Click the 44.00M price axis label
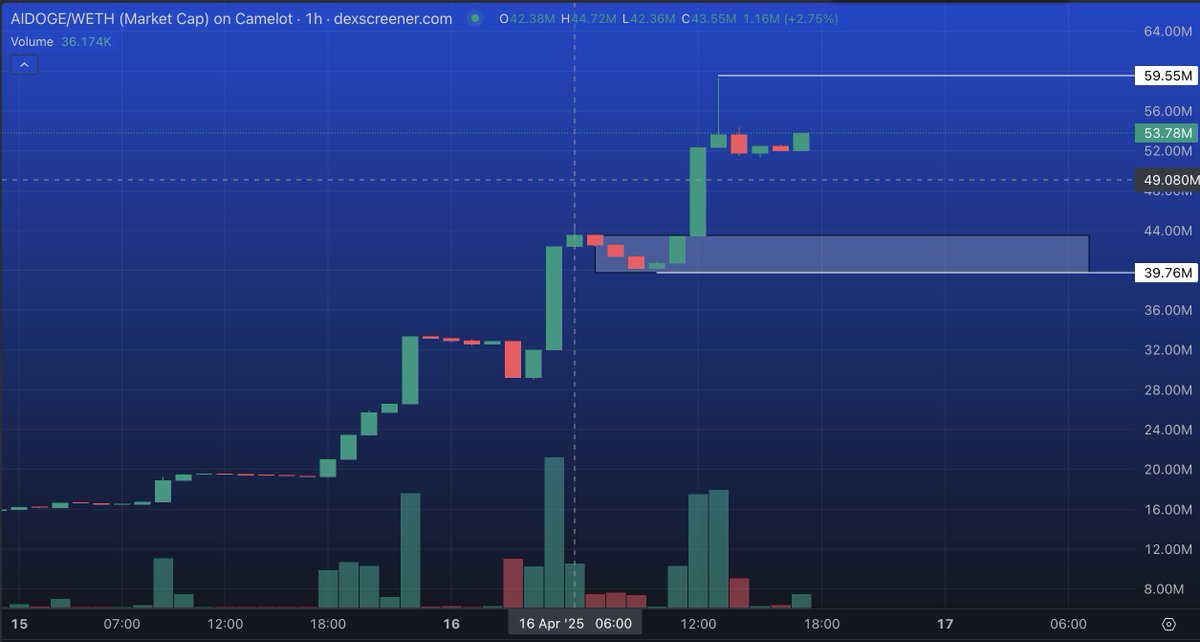Screen dimensions: 1200x642 pos(1166,231)
